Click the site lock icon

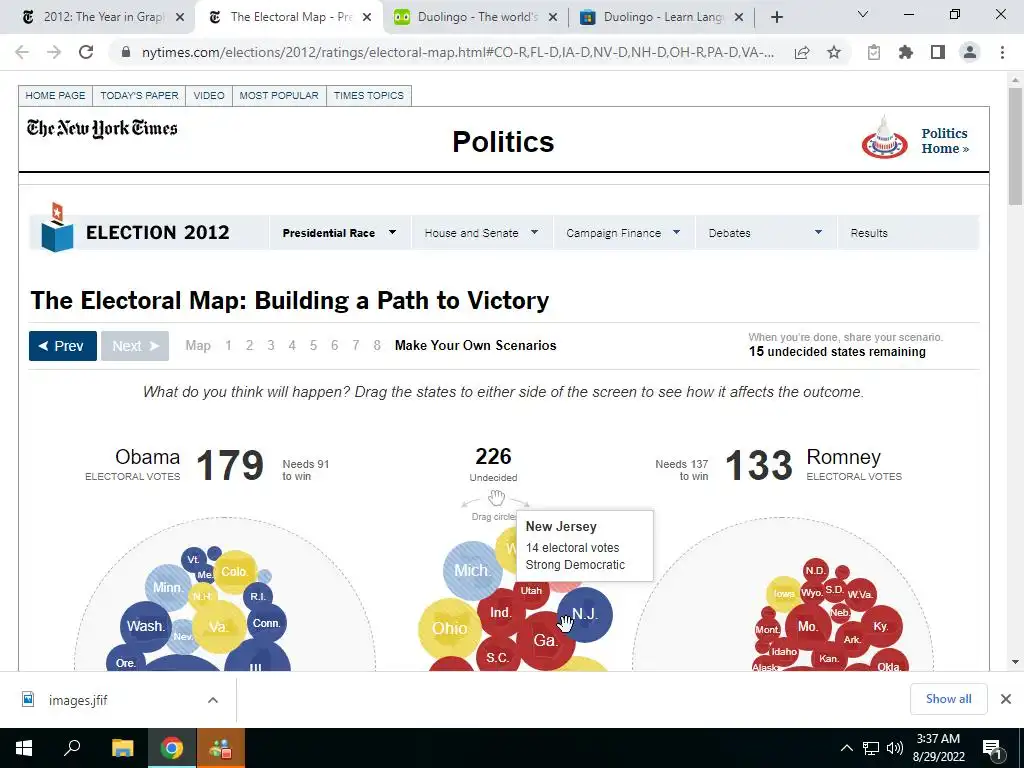click(x=127, y=52)
